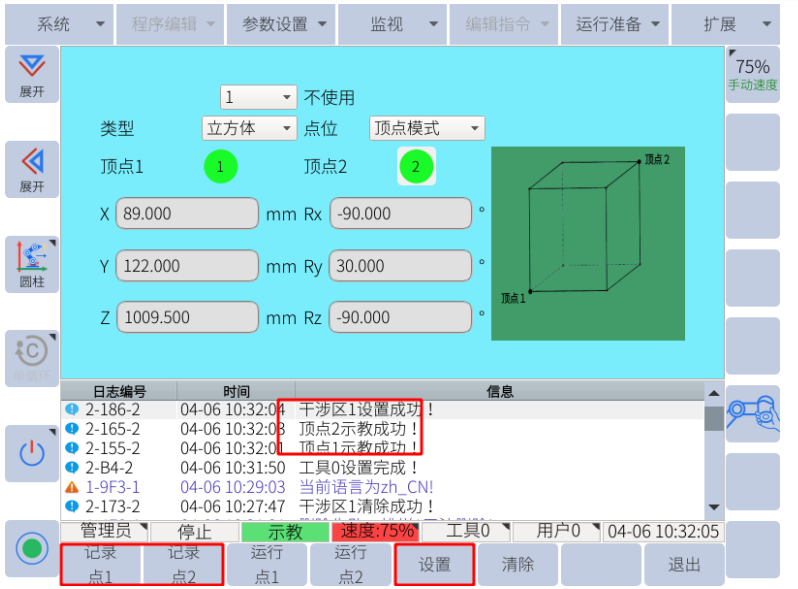Screen dimensions: 798x589
Task: Click the info icon for log 2-186-2
Action: click(71, 409)
